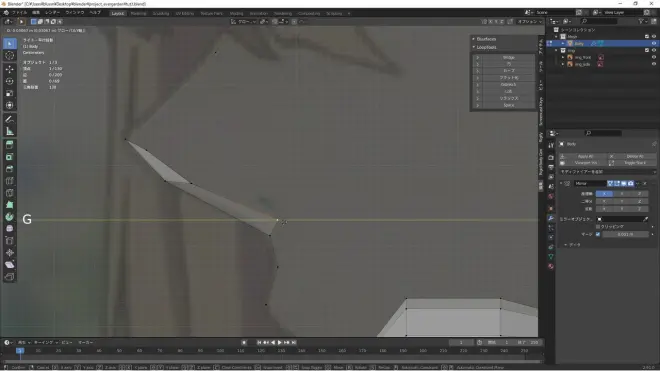Collapse the img collection in outliner

[556, 50]
